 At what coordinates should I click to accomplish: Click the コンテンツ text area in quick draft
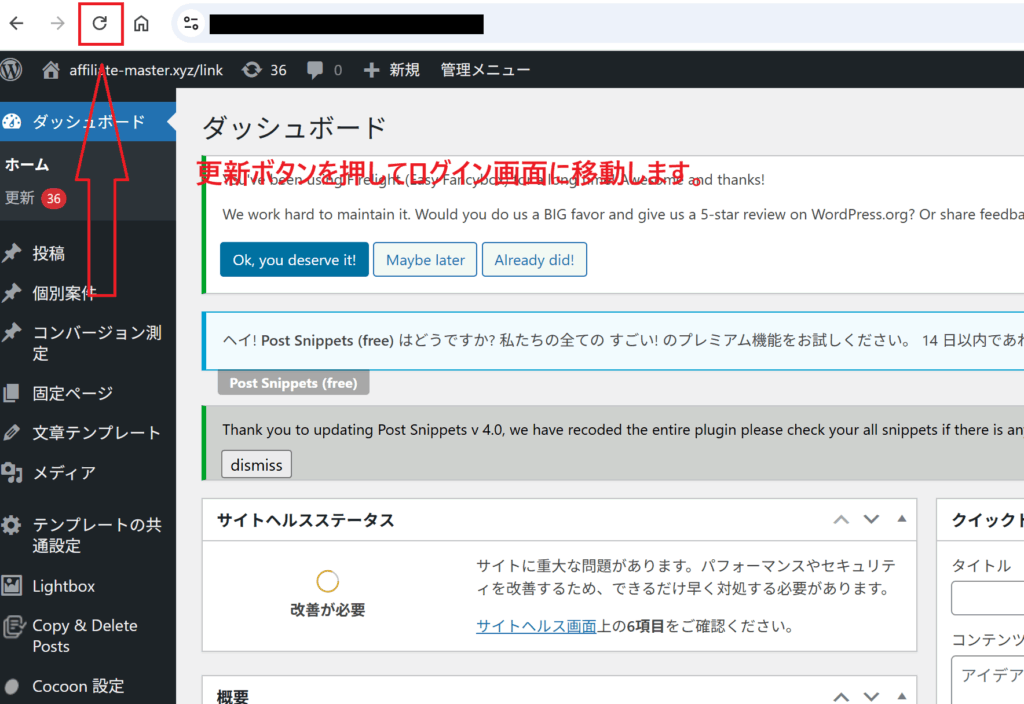(987, 679)
